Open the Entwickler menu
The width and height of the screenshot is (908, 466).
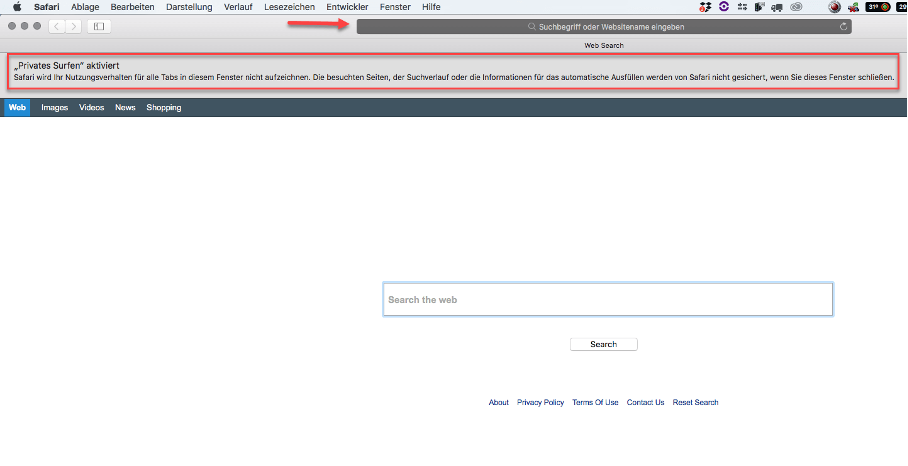(x=347, y=7)
